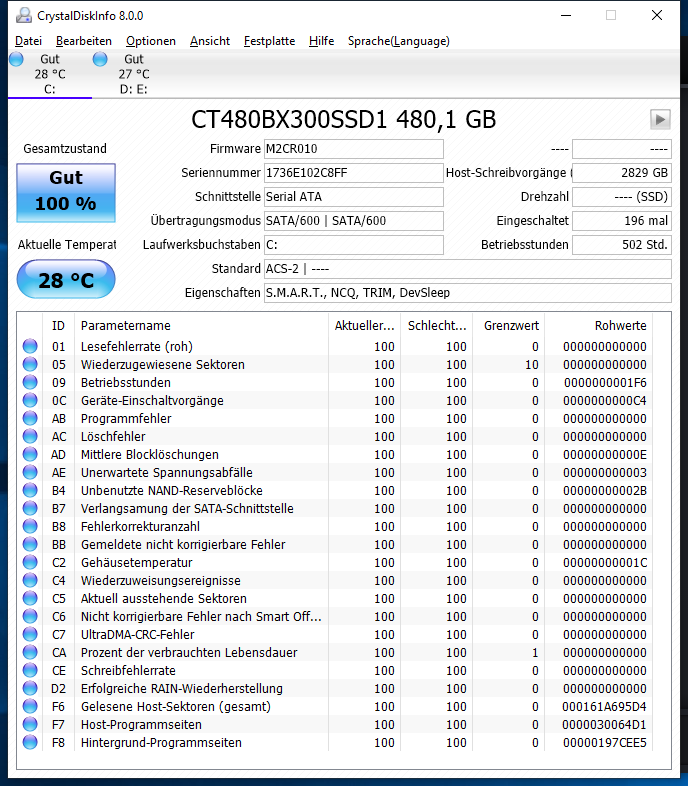The width and height of the screenshot is (688, 786).
Task: Click the 28 °C temperature button
Action: (x=66, y=279)
